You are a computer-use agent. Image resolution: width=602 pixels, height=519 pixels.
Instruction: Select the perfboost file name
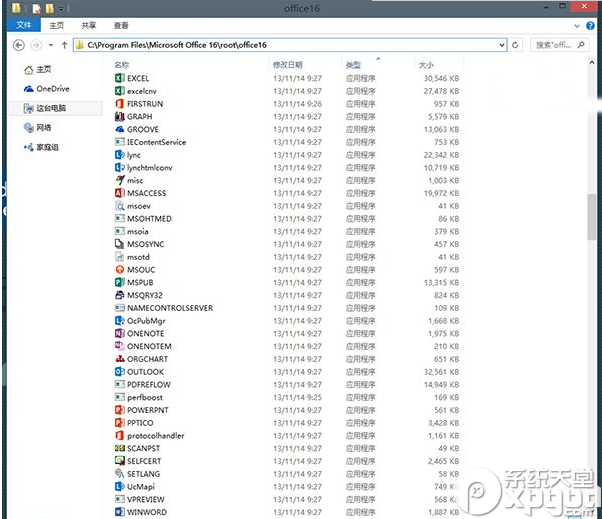(145, 397)
